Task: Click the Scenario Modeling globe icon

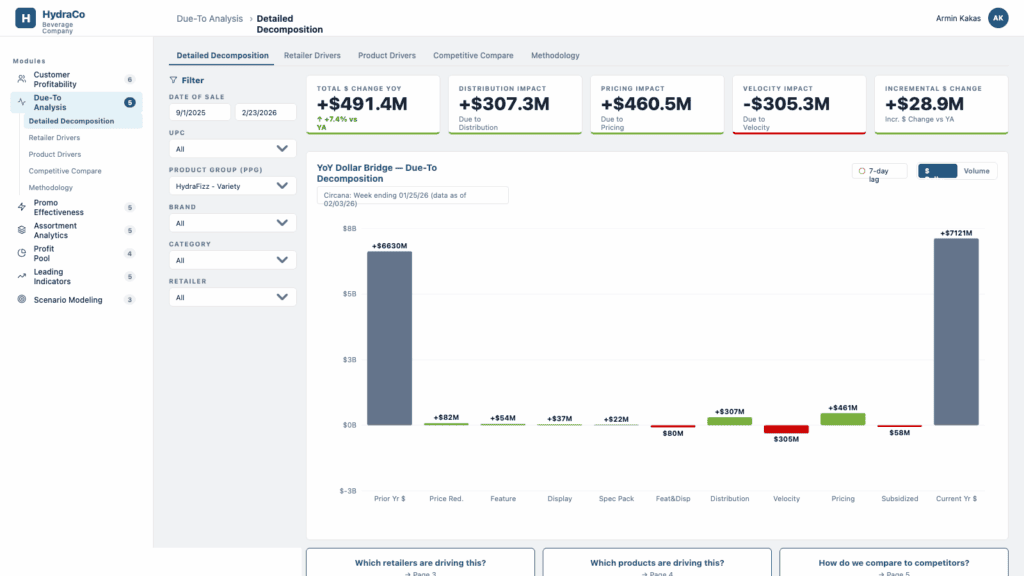Action: [x=22, y=300]
